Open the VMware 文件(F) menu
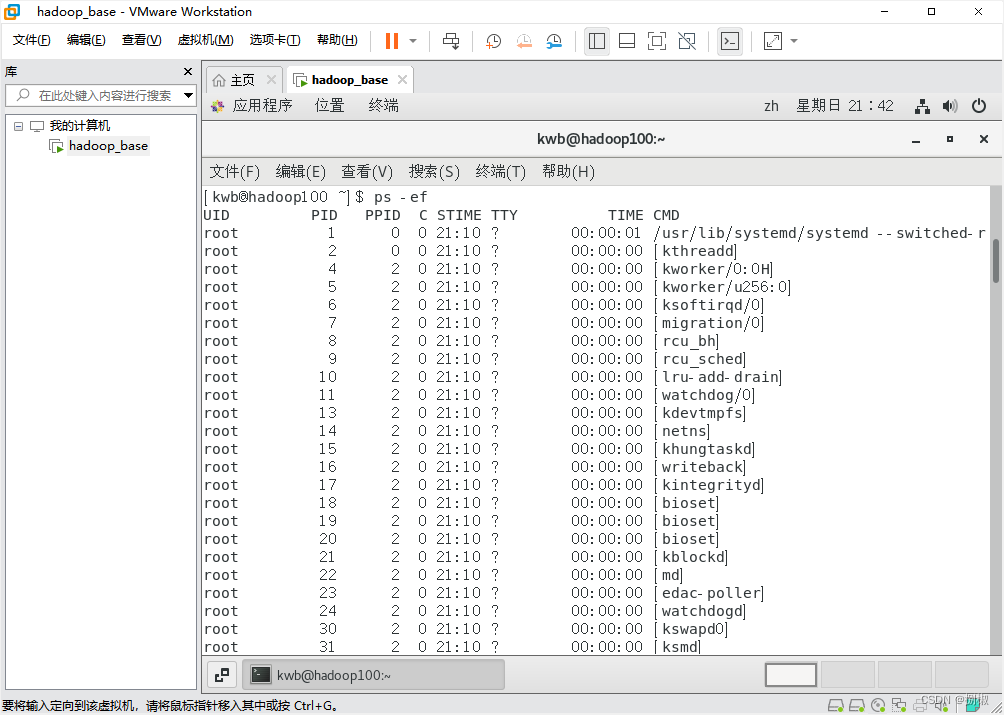1004x715 pixels. [x=31, y=40]
